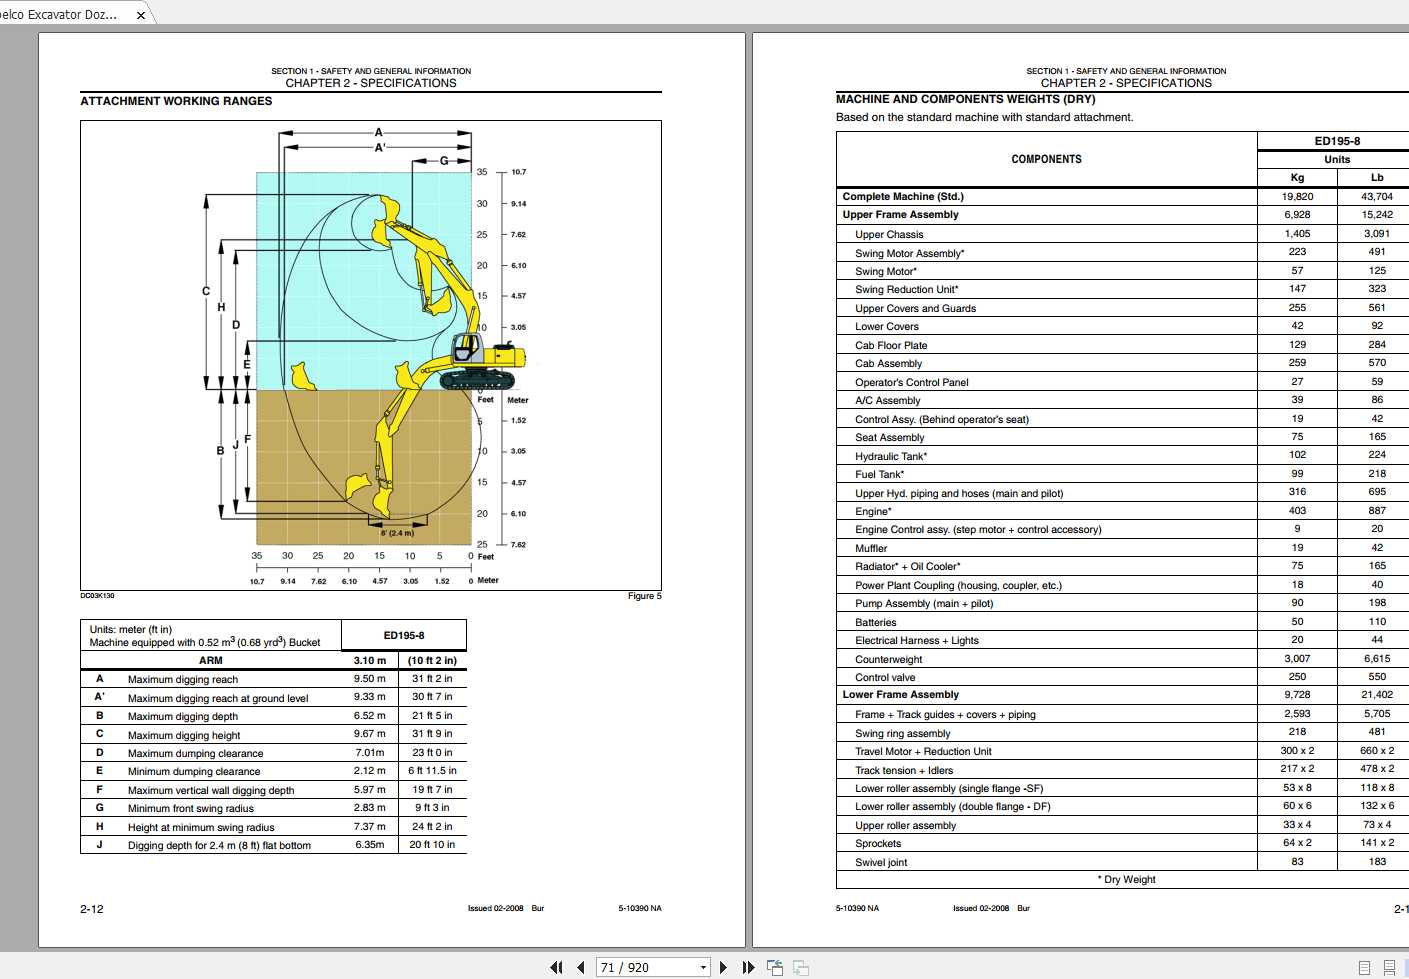This screenshot has height=979, width=1409.
Task: Click the Lower Frame Assembly row
Action: [x=1122, y=695]
